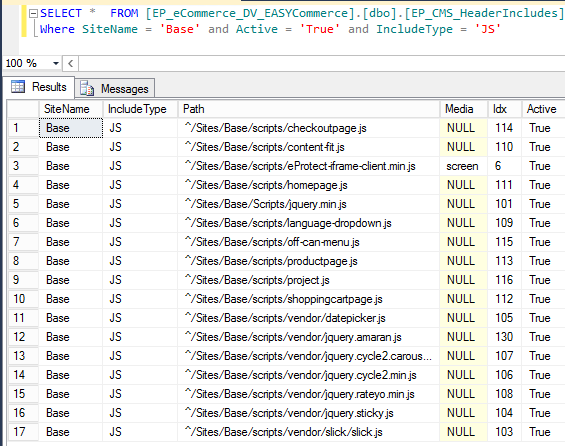Select the Active column header
Screen dimensions: 565x446
click(543, 109)
